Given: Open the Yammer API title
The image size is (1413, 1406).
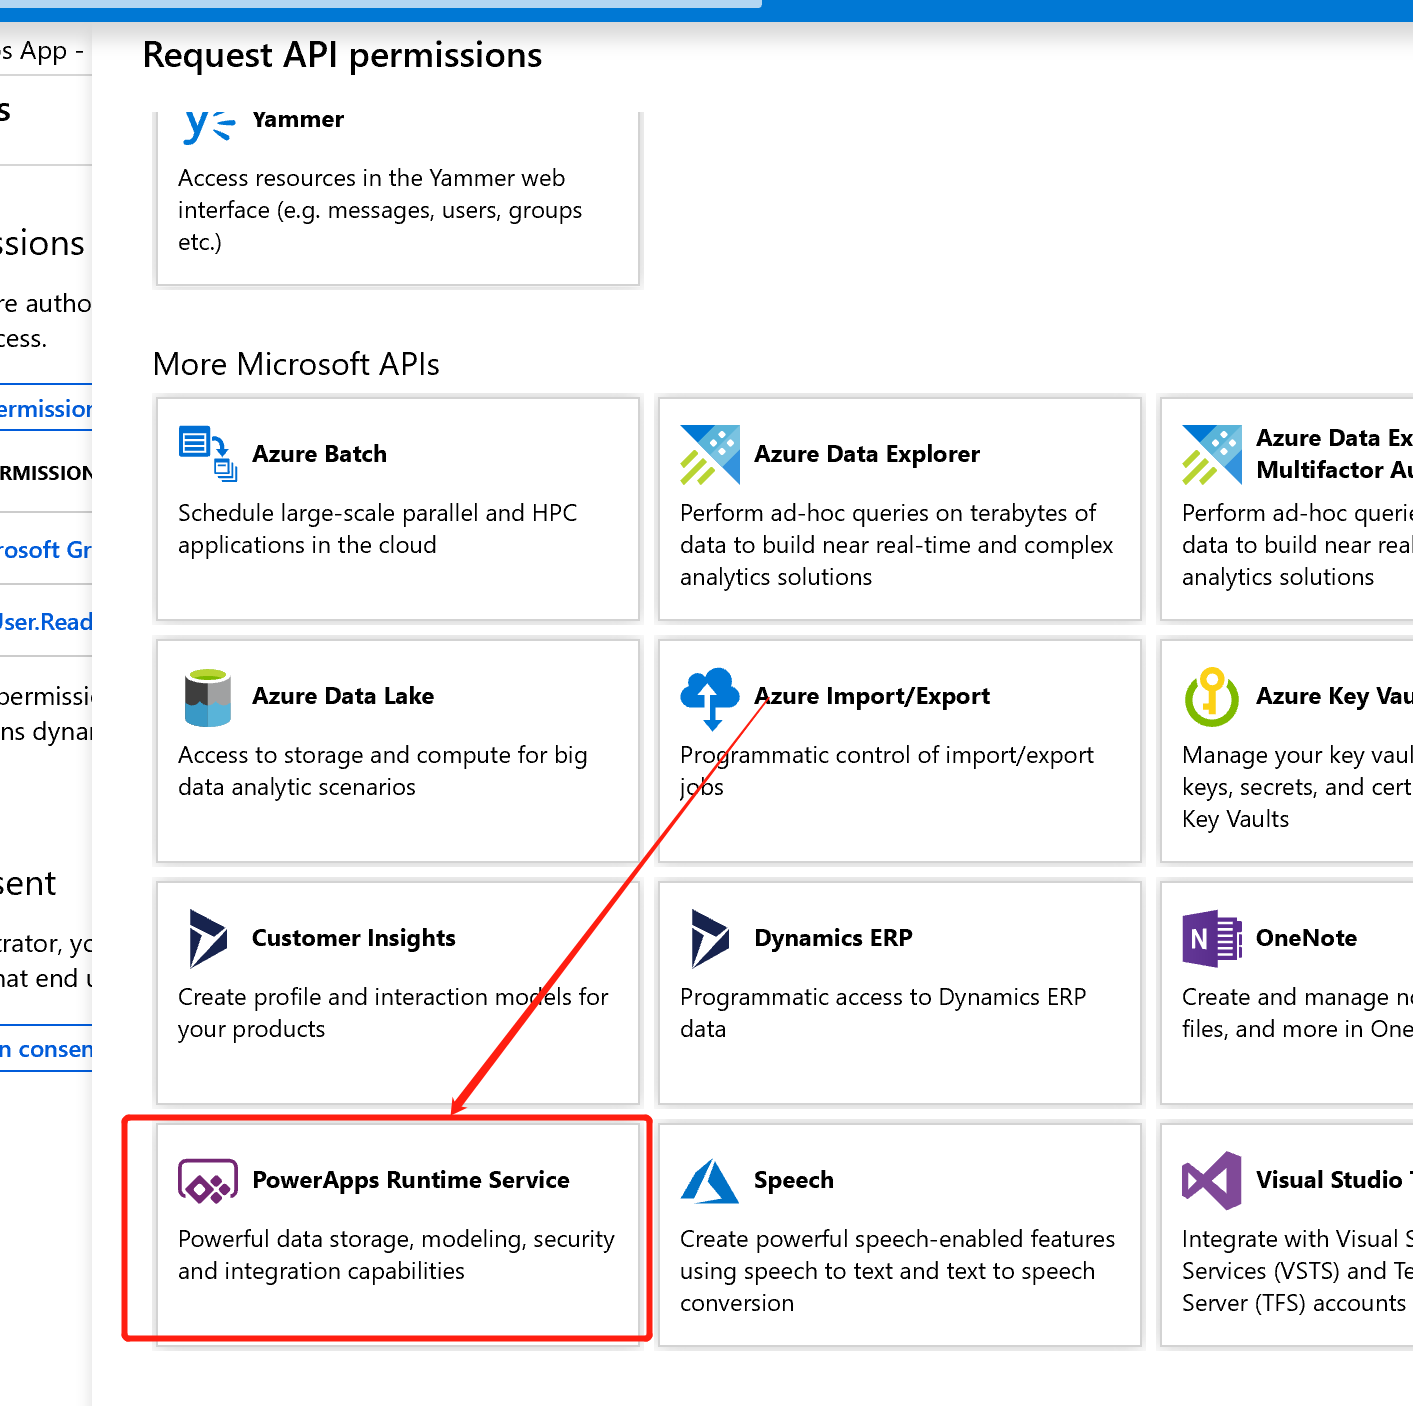Looking at the screenshot, I should pos(298,119).
